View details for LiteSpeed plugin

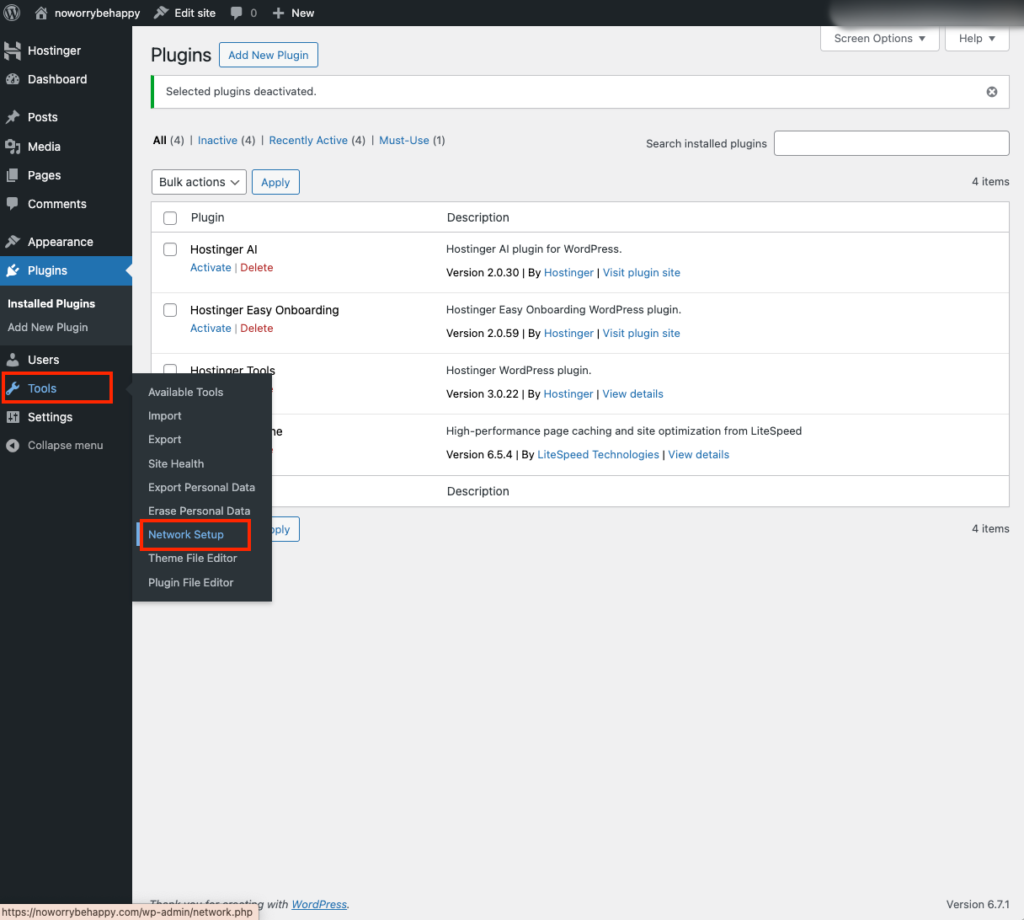[x=698, y=455]
